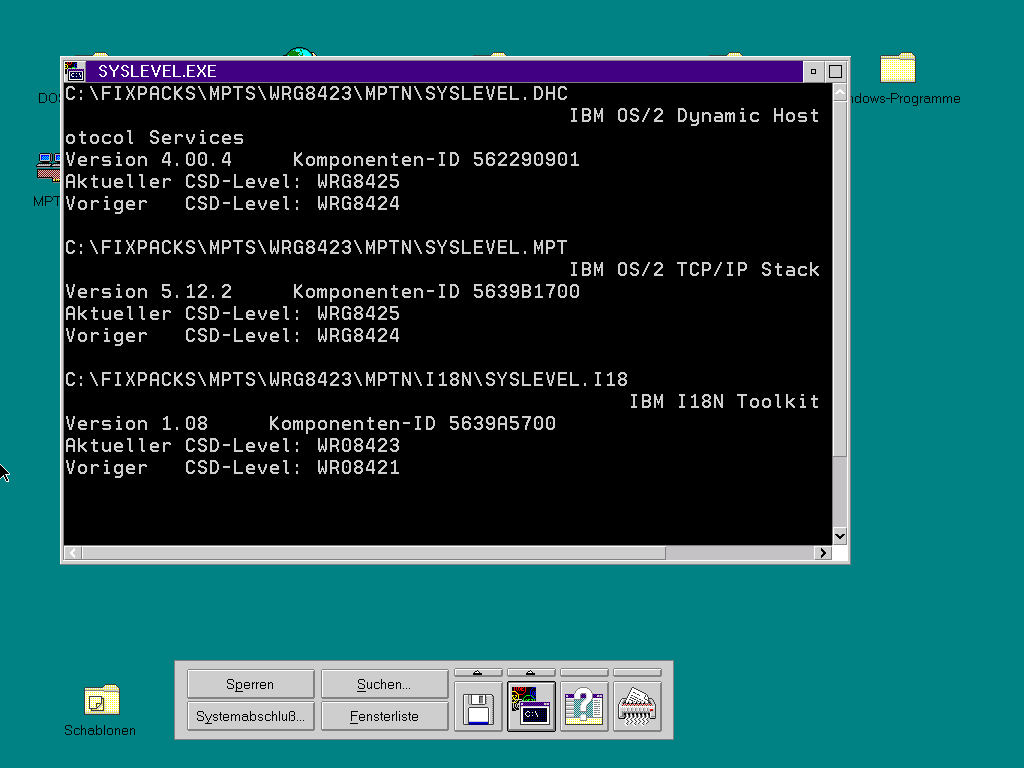Click 'Version 4.00.4' line
This screenshot has height=768, width=1024.
(x=323, y=160)
